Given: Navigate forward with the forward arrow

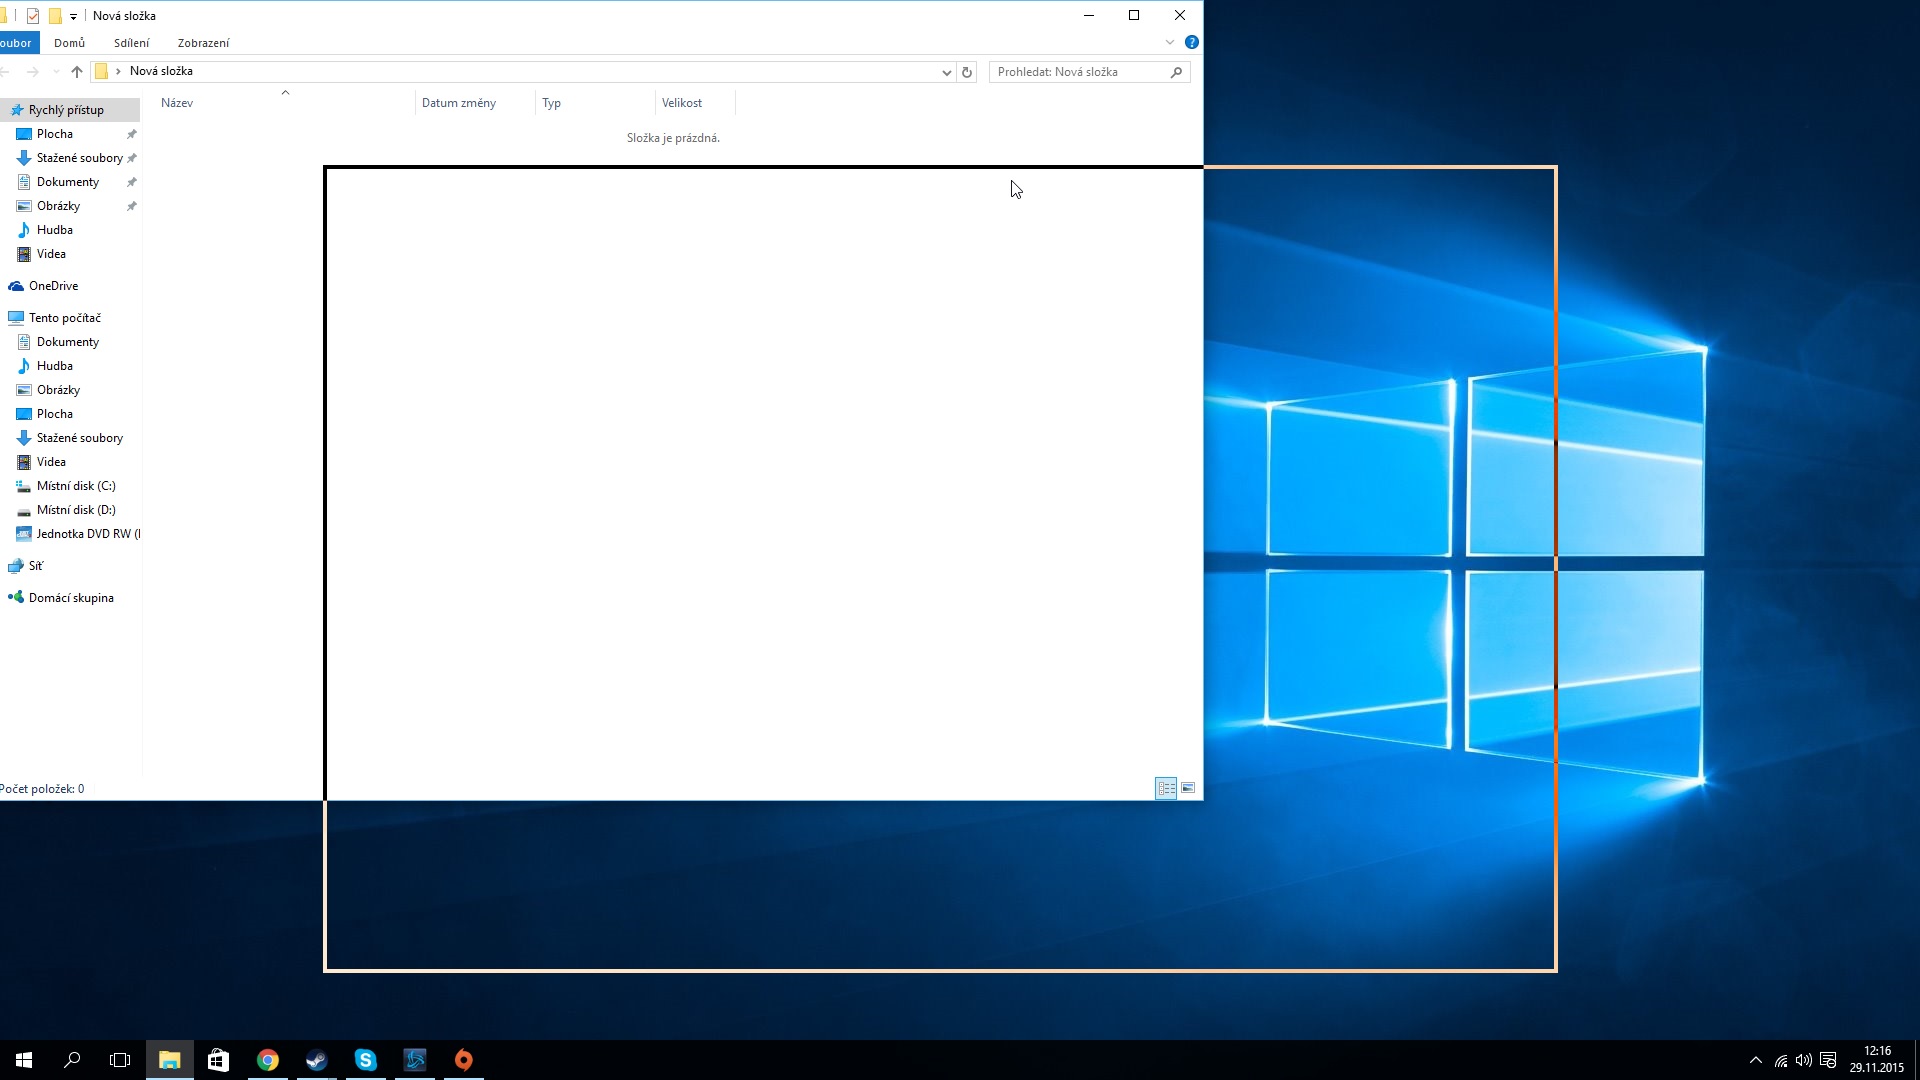Looking at the screenshot, I should point(33,72).
